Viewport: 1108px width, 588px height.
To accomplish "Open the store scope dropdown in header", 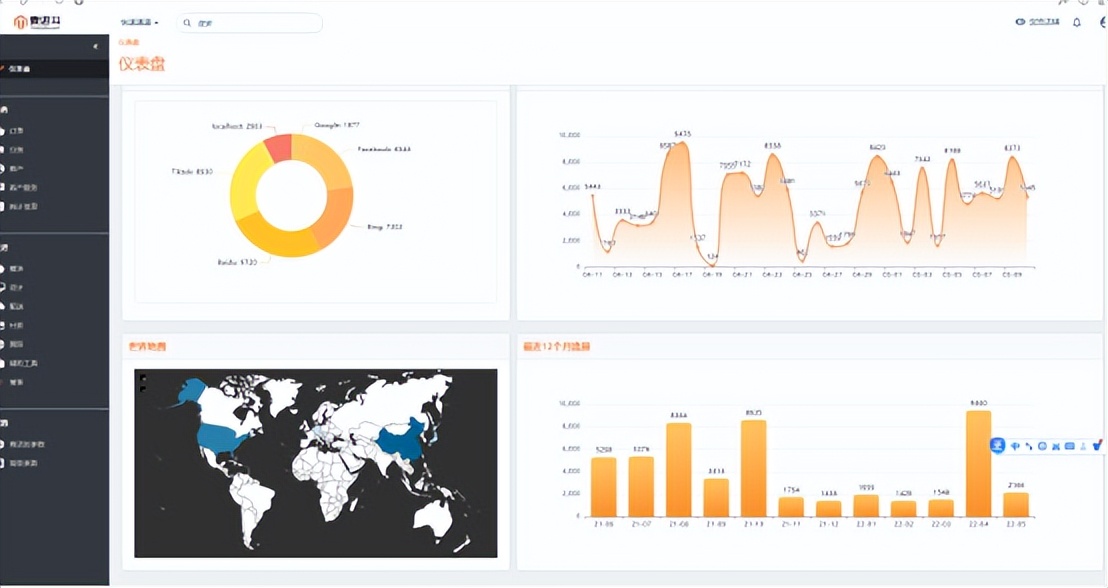I will pos(139,22).
